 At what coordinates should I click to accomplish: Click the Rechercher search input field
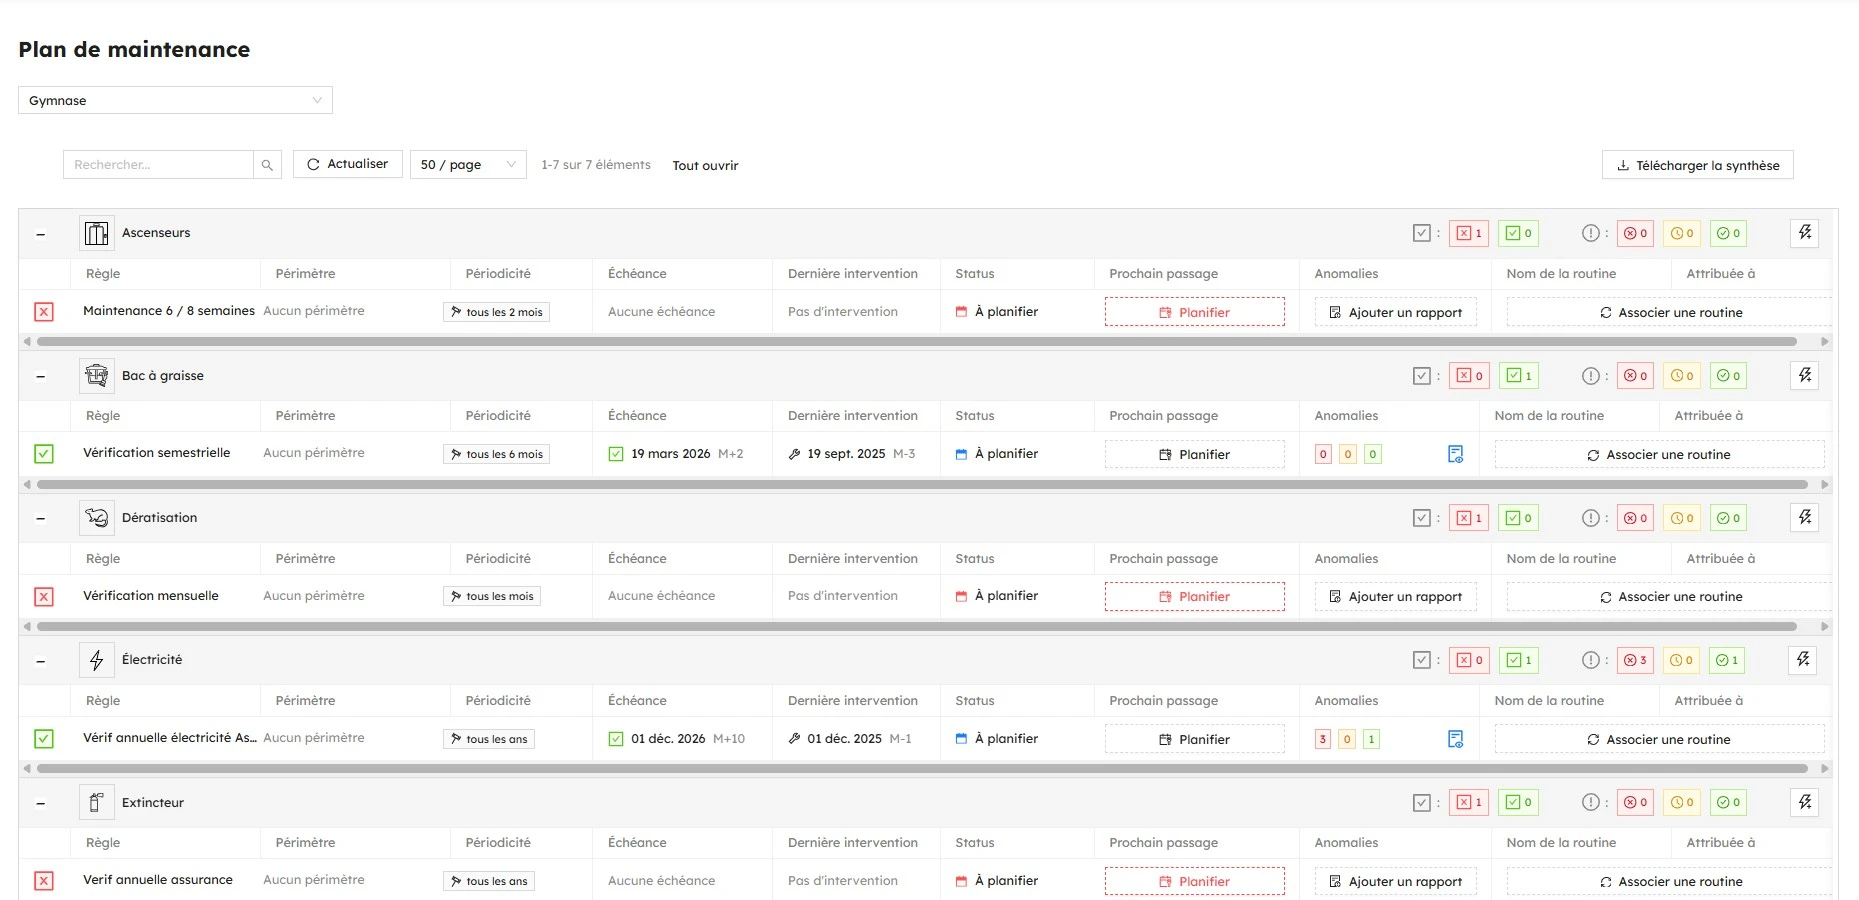click(158, 165)
